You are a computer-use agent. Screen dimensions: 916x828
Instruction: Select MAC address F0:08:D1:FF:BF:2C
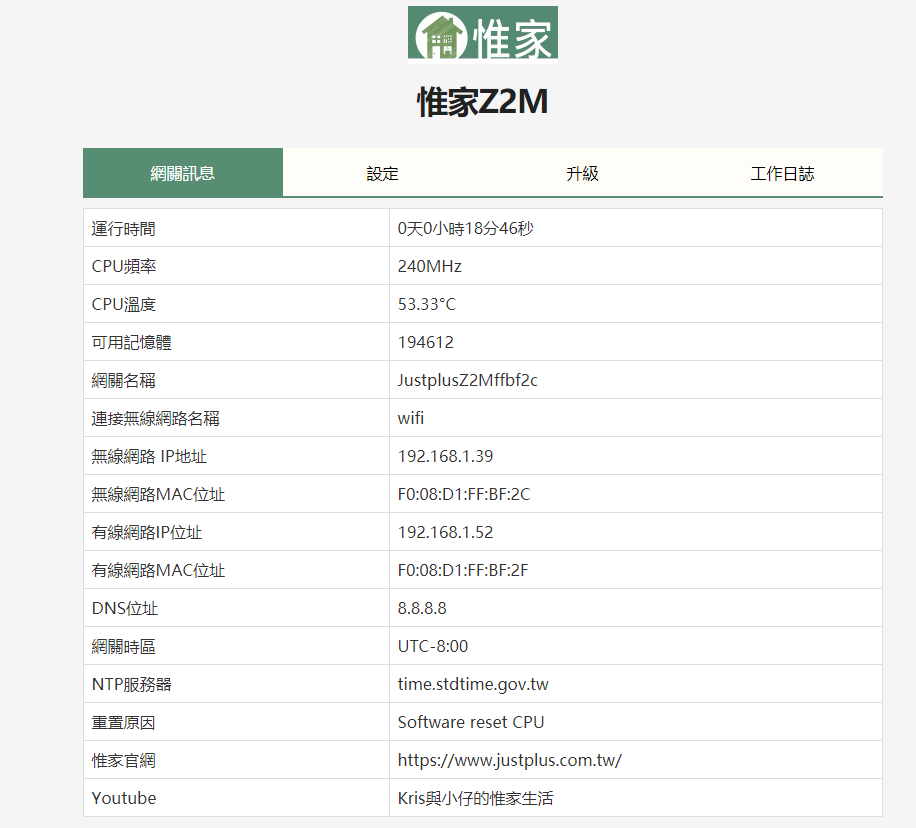click(x=464, y=494)
